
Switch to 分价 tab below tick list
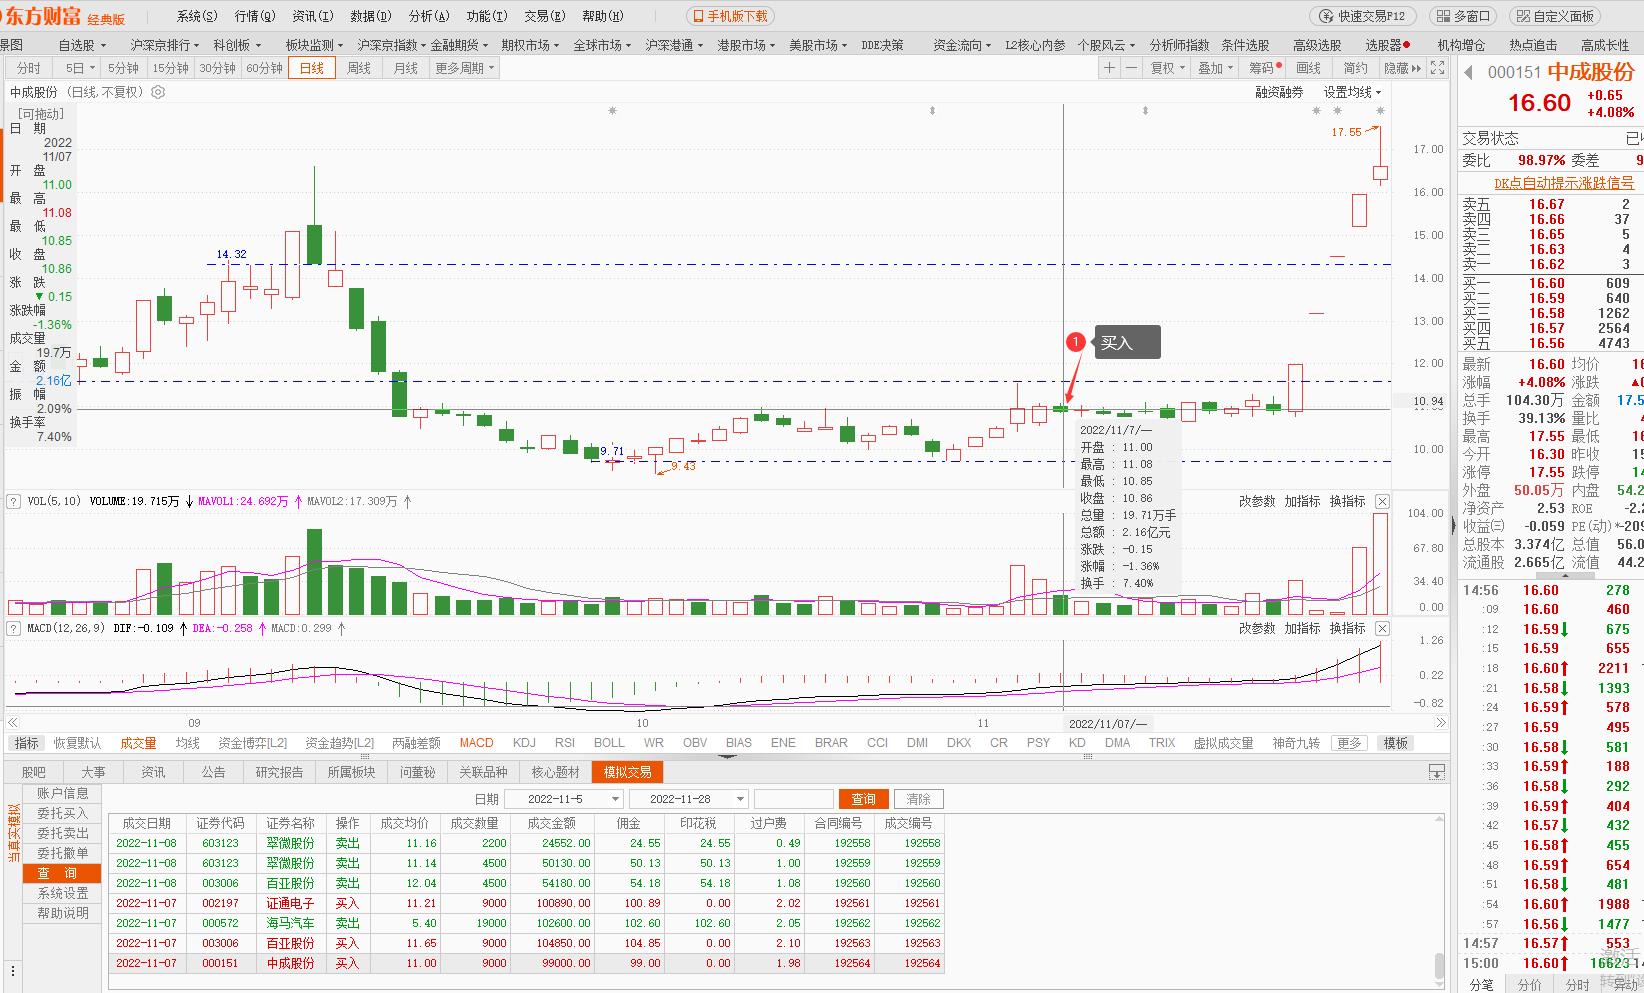(1530, 985)
